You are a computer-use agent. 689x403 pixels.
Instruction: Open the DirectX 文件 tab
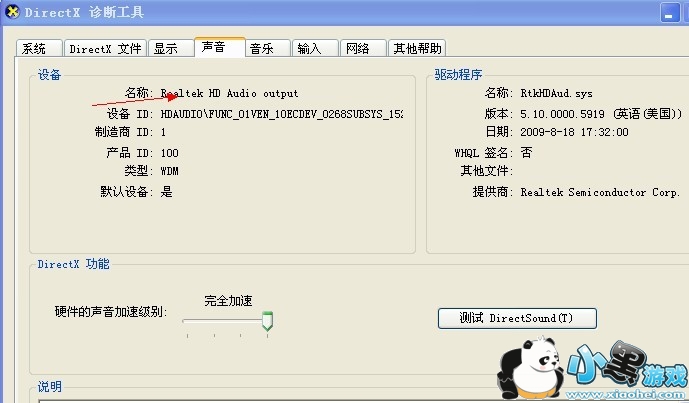[105, 48]
